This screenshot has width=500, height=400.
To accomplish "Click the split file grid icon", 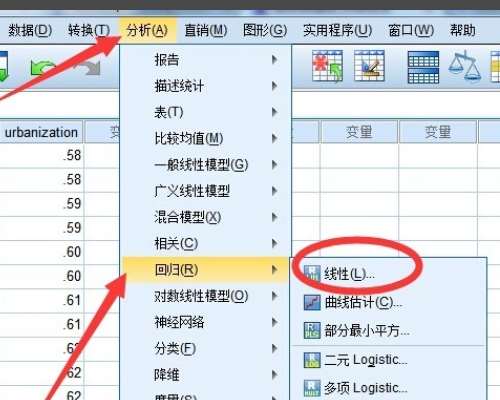I will 423,67.
